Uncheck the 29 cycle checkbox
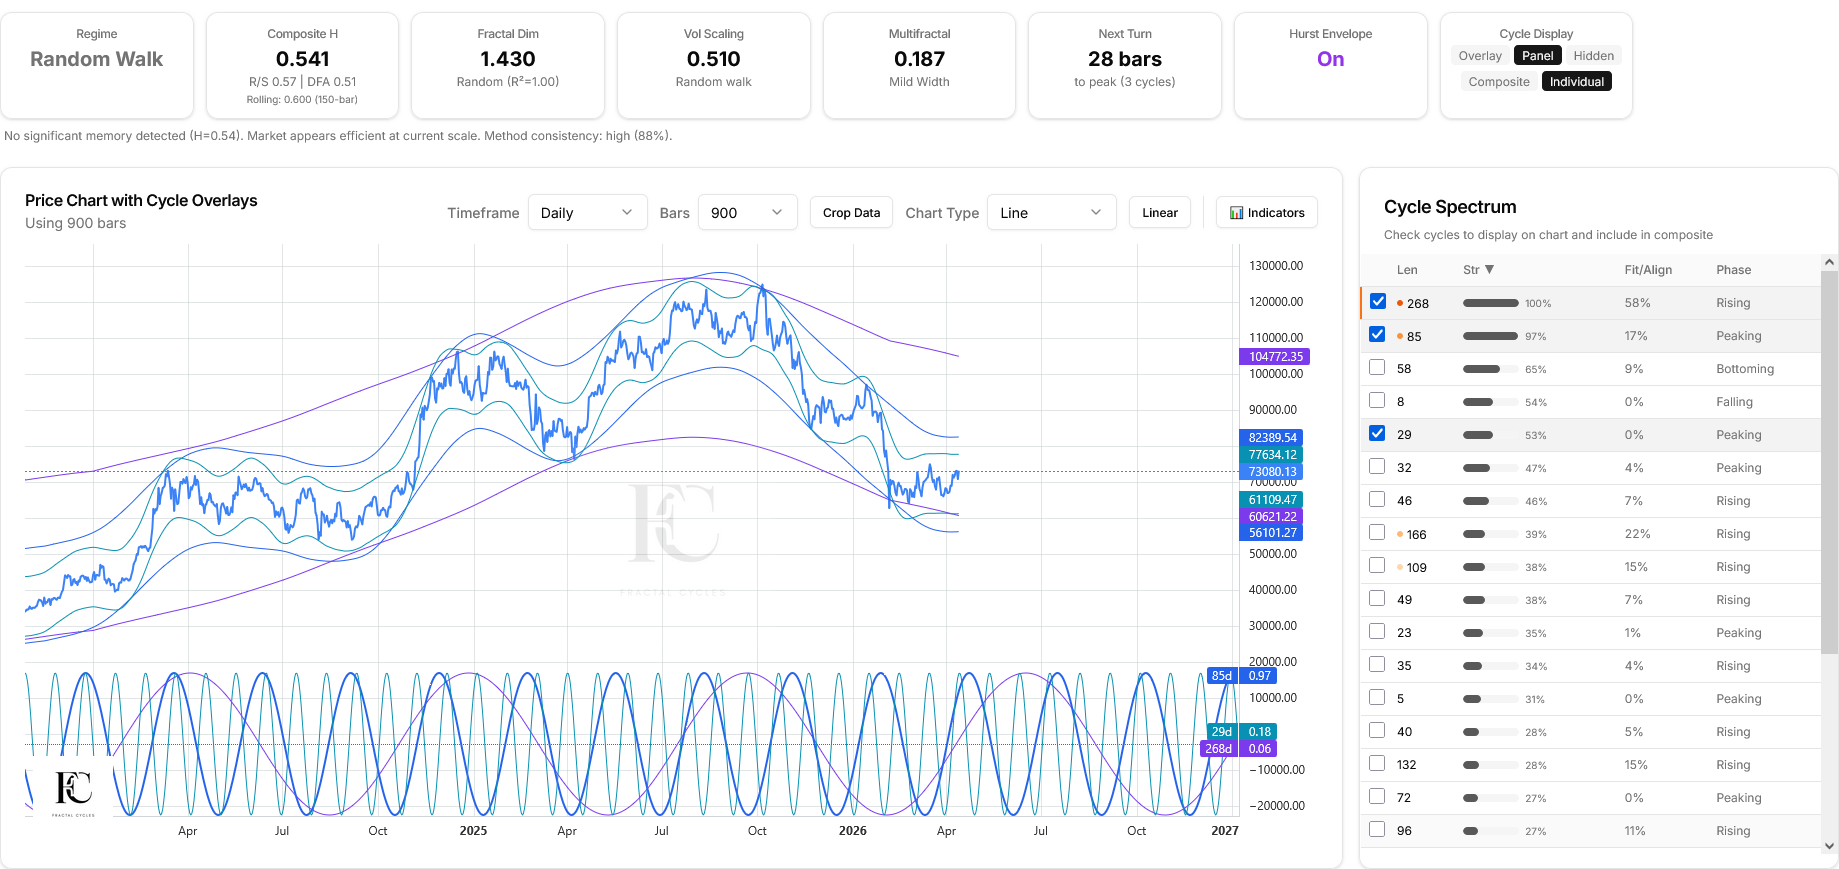Screen dimensions: 1839x869 (1378, 434)
